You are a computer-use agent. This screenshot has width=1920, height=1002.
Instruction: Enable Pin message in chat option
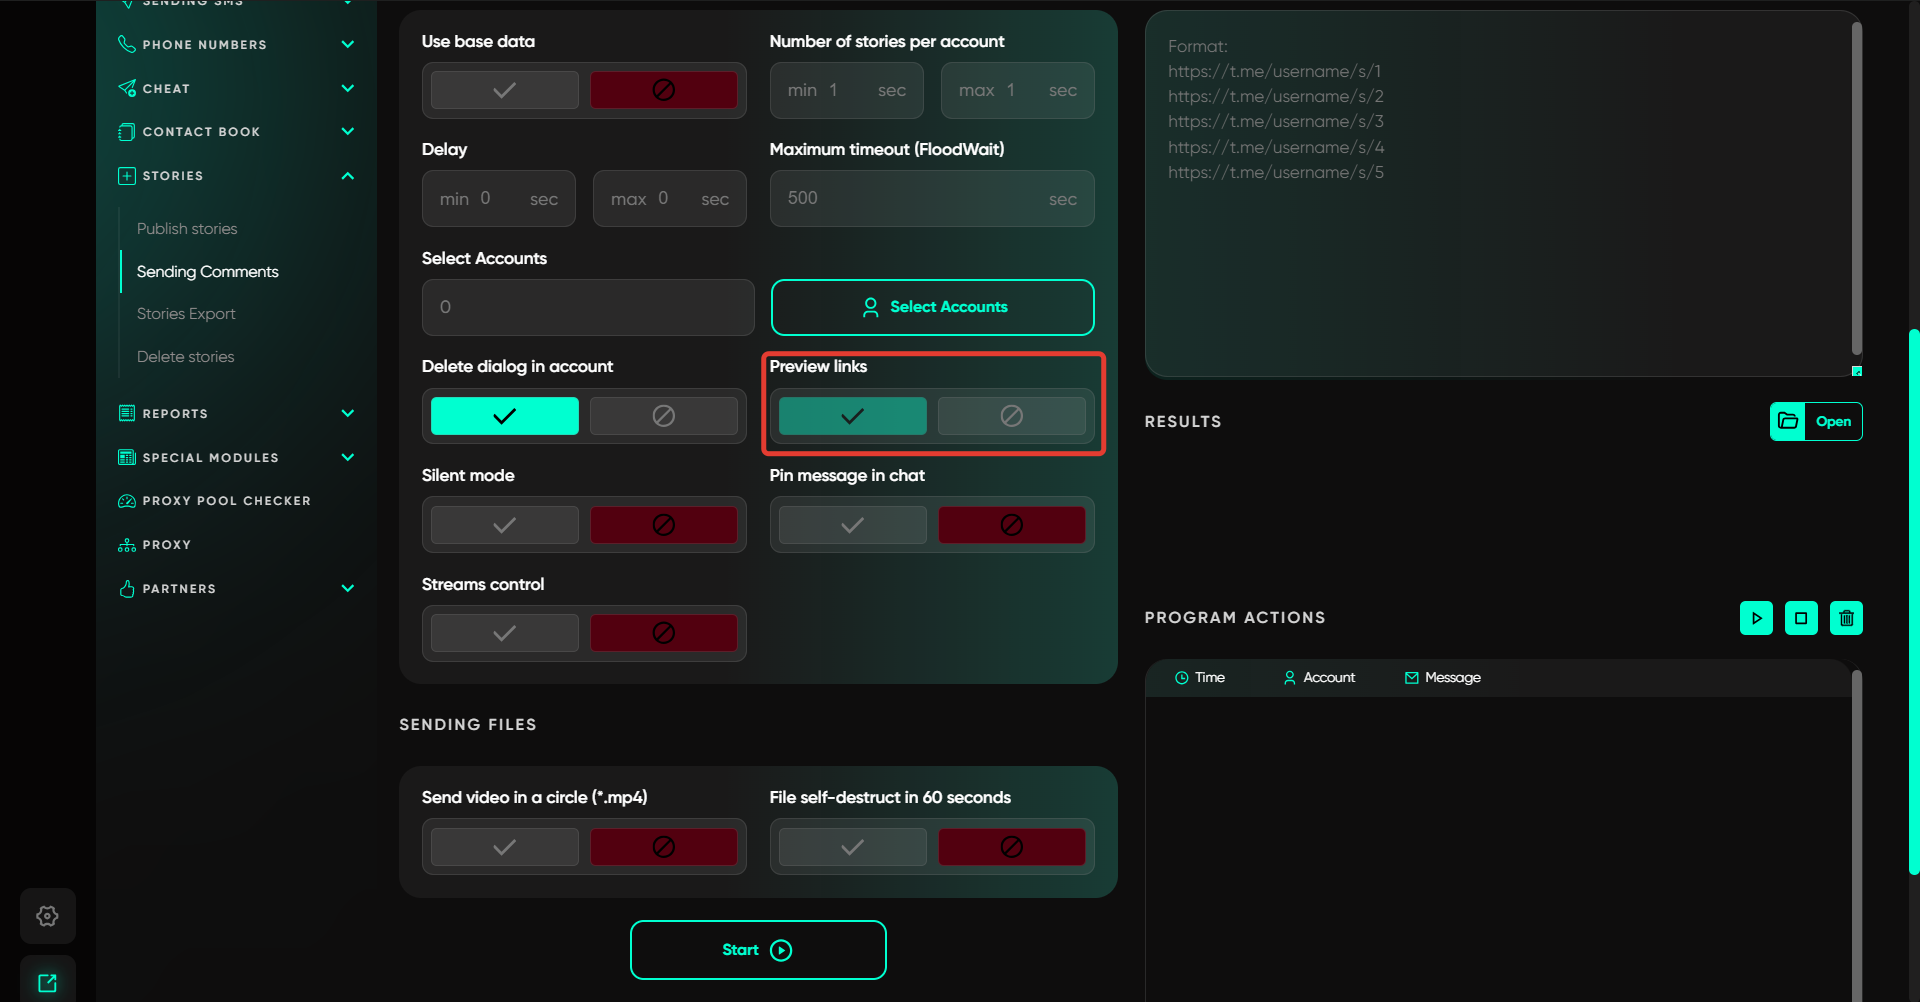tap(852, 525)
